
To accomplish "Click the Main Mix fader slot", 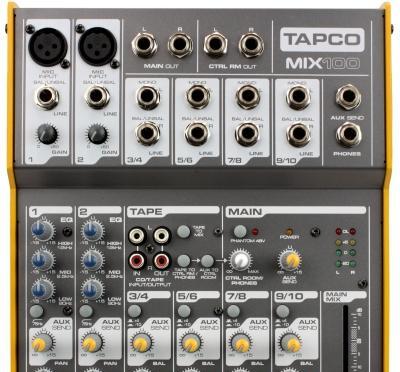I will pos(345,337).
